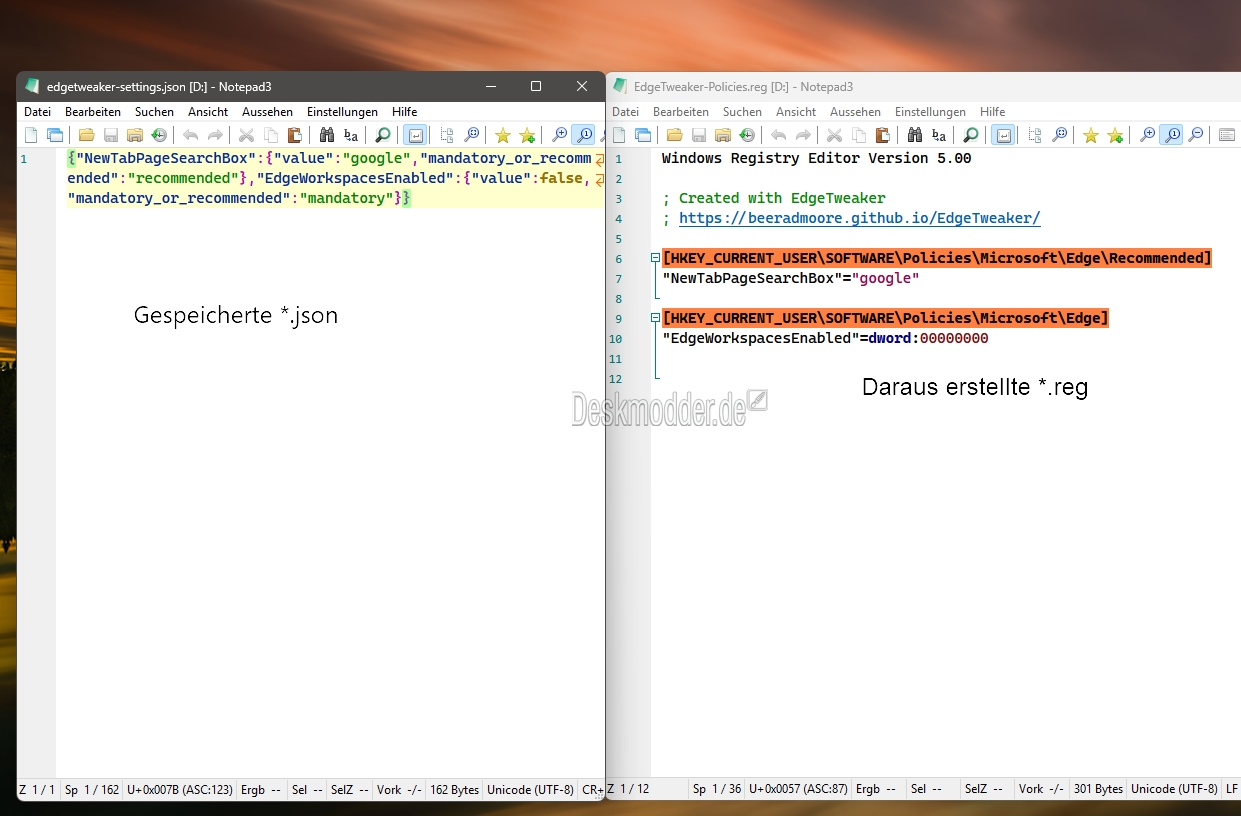The image size is (1241, 816).
Task: Open Hilfe menu in json window
Action: pos(405,112)
